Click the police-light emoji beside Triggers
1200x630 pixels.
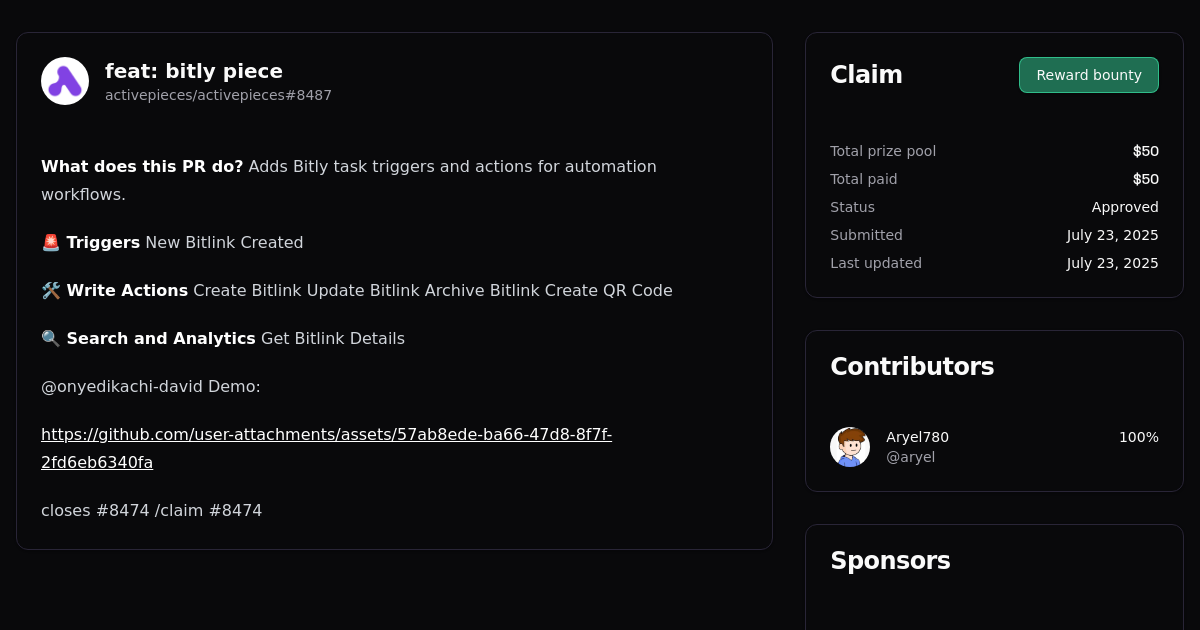(x=51, y=242)
